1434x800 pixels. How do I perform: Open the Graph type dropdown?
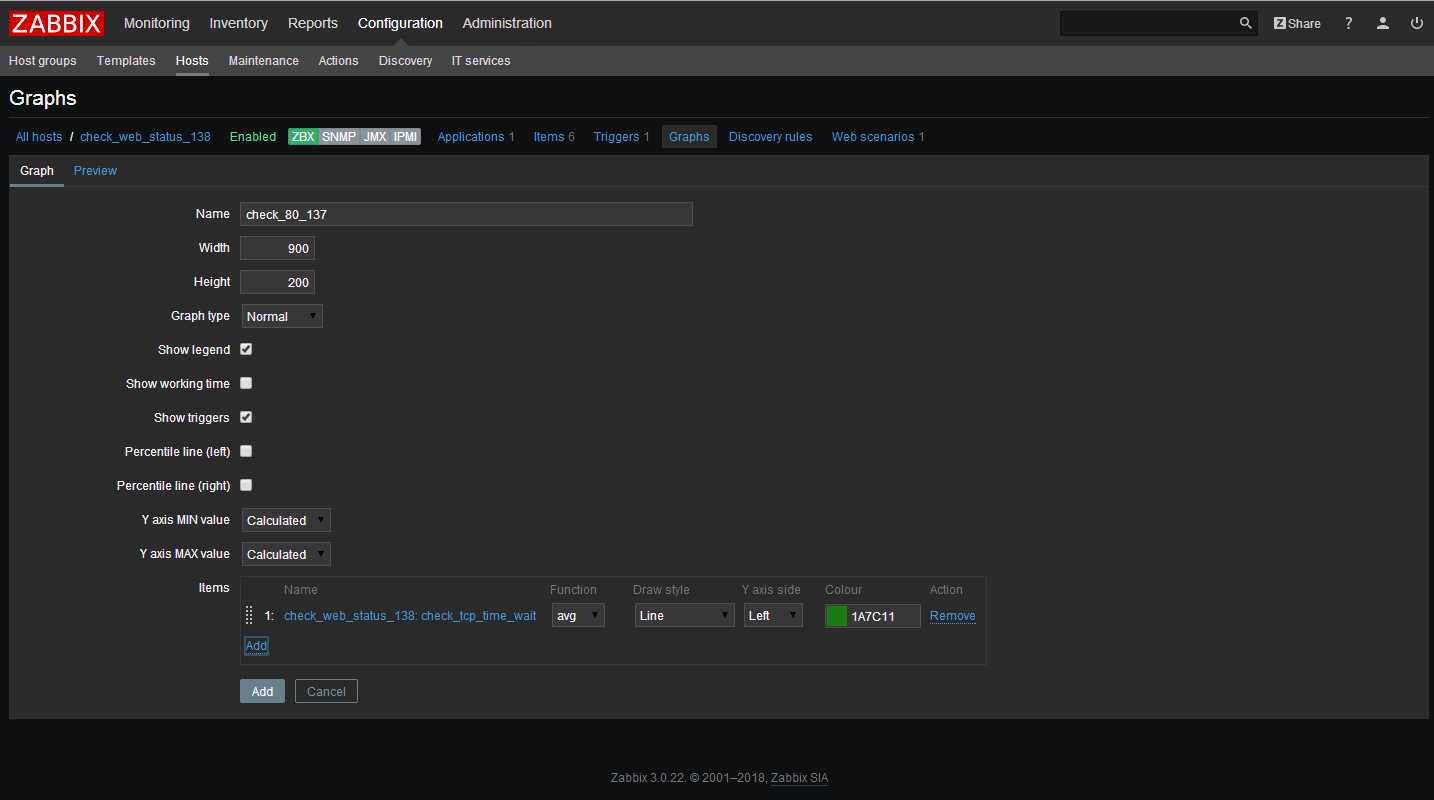pyautogui.click(x=282, y=316)
